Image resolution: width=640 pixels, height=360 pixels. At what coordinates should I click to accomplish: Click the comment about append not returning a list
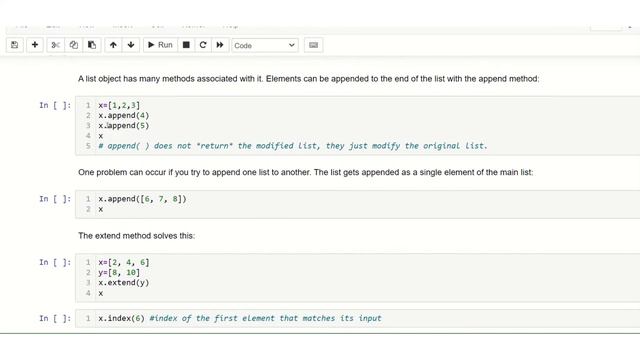pyautogui.click(x=293, y=146)
